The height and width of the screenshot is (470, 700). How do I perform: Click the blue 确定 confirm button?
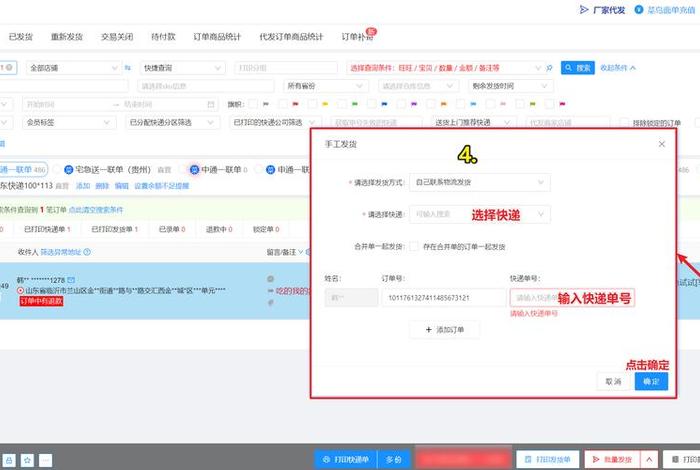[651, 382]
